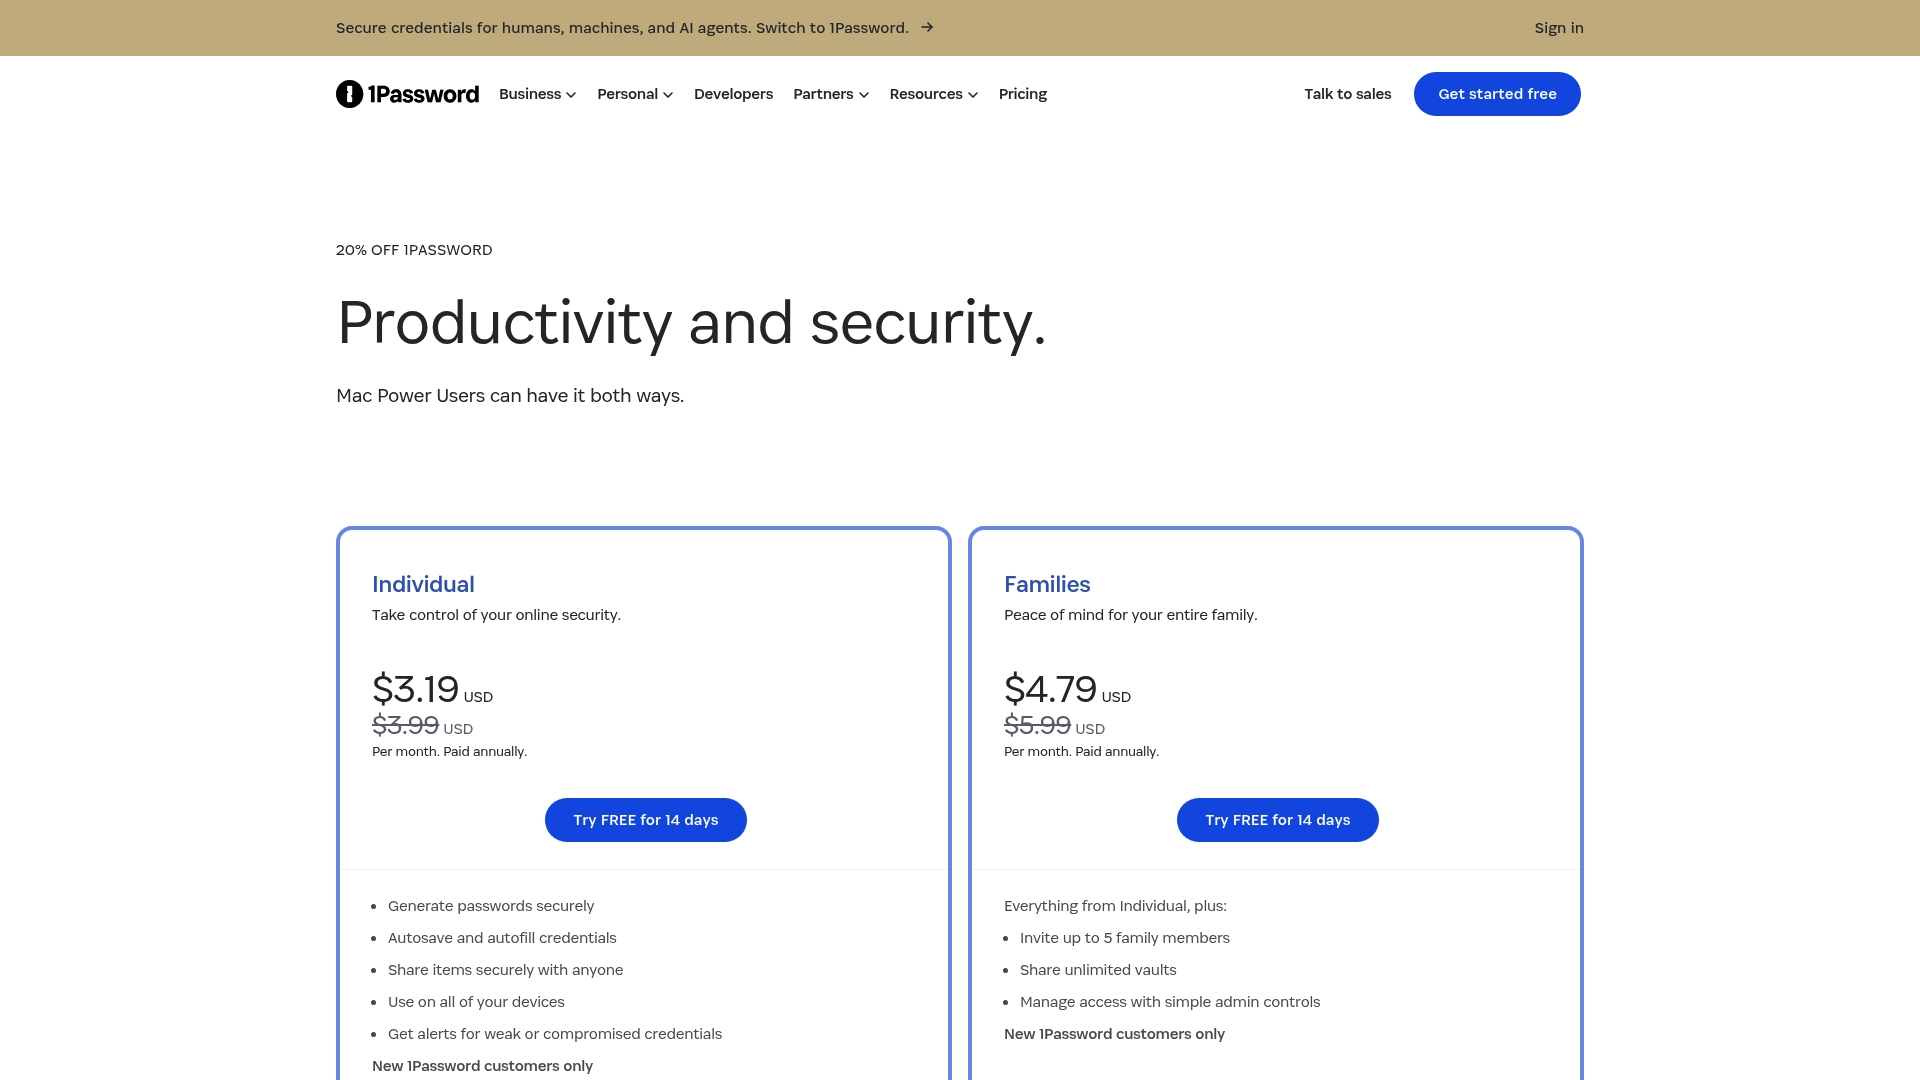This screenshot has height=1080, width=1920.
Task: Click Get alerts for weak credentials feature
Action: click(555, 1034)
